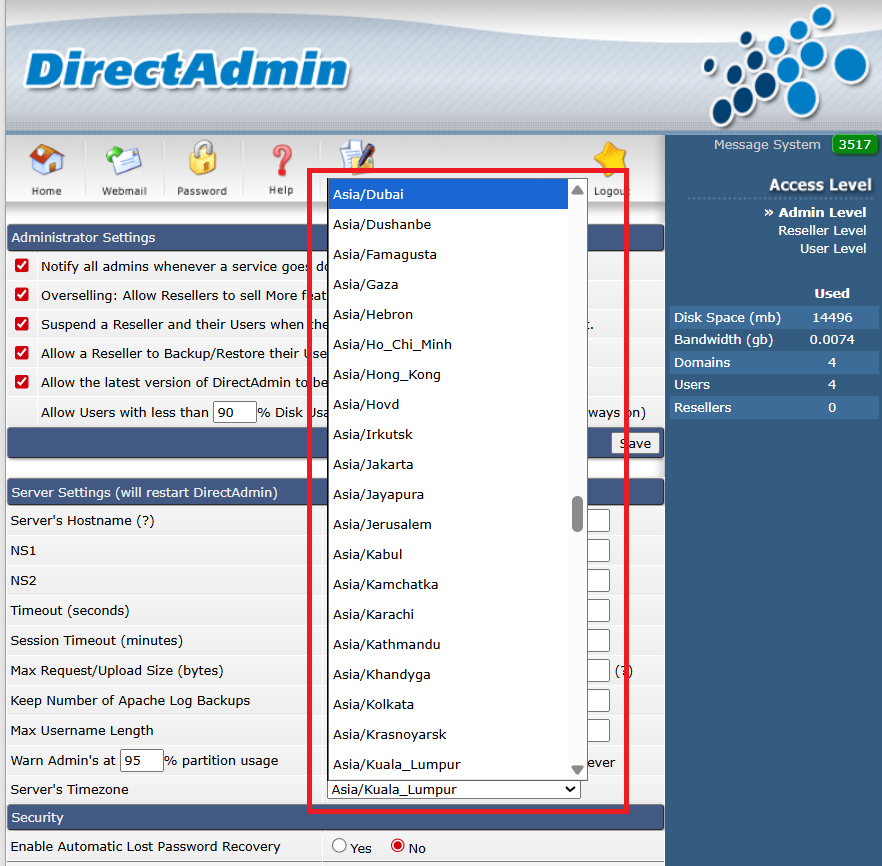
Task: Open Message System count 3517
Action: coord(854,145)
